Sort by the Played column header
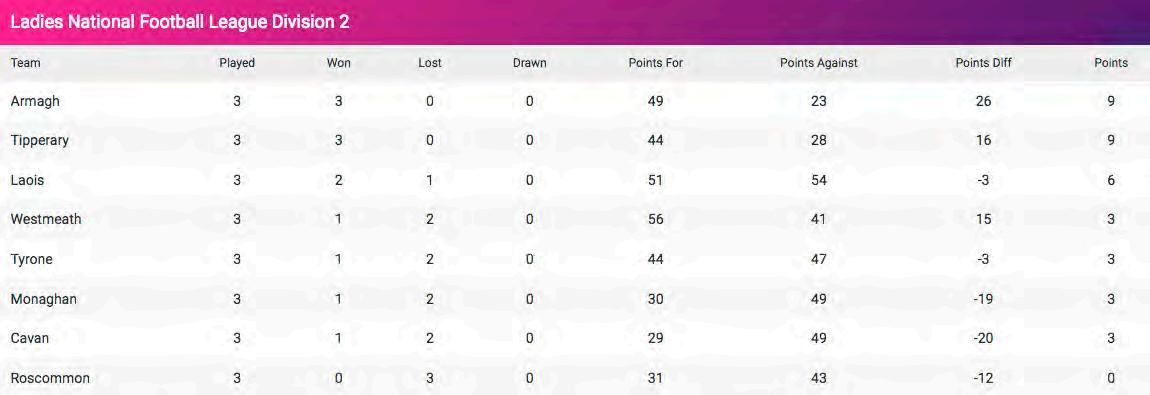 [237, 63]
